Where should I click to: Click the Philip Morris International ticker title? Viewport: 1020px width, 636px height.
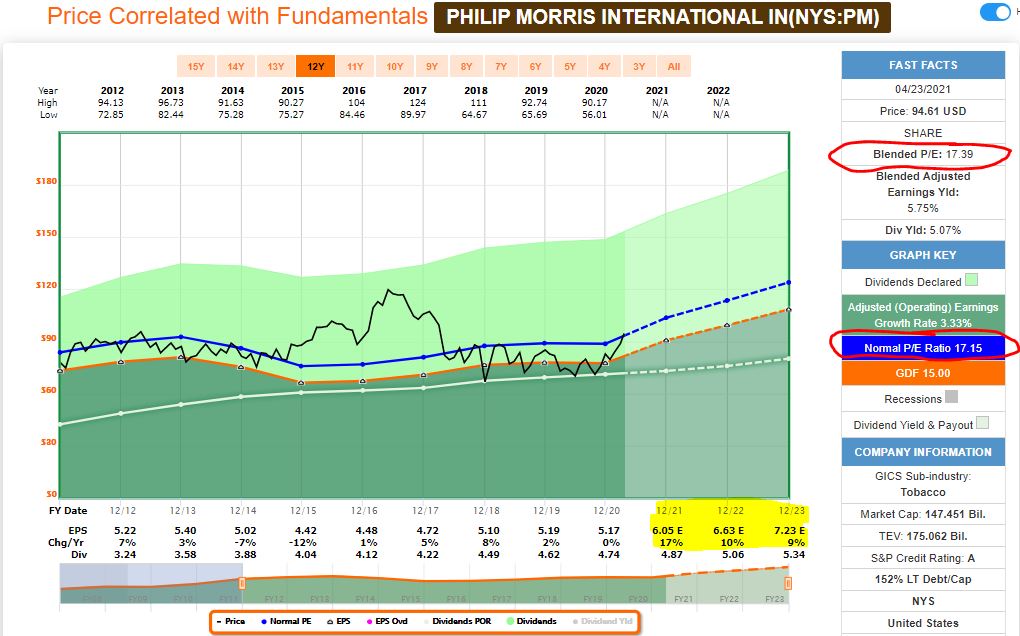[x=662, y=18]
